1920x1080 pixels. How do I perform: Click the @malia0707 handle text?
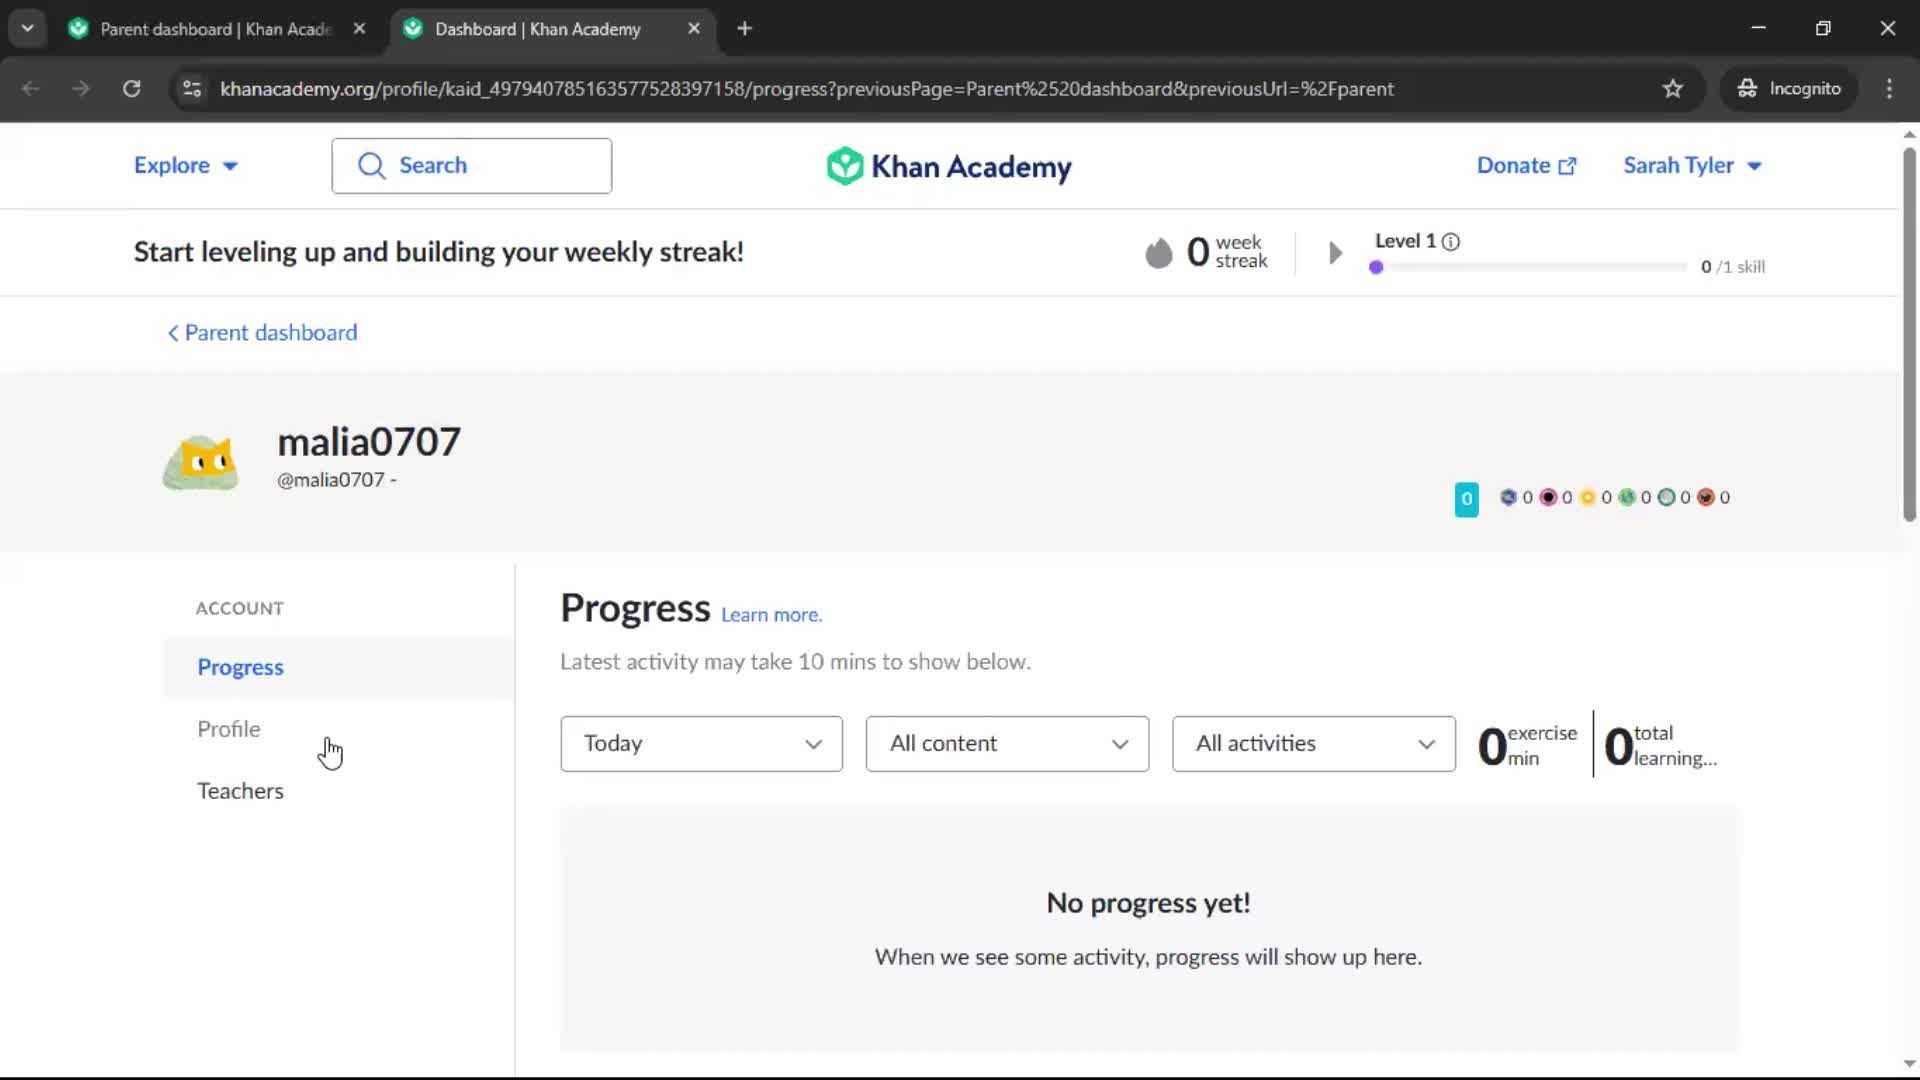(330, 480)
